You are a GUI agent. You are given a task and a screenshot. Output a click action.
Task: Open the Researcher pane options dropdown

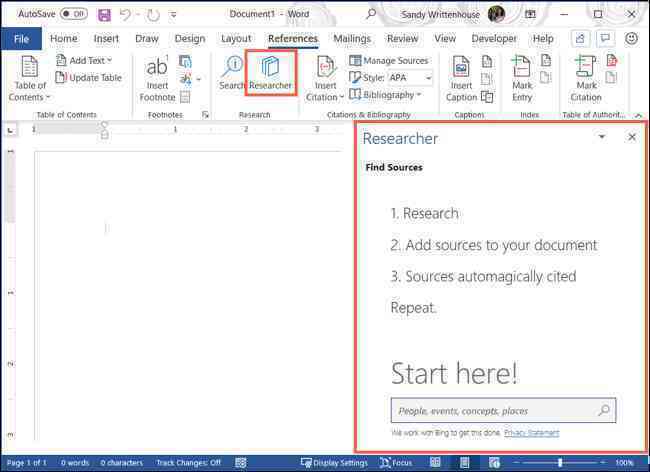(602, 137)
